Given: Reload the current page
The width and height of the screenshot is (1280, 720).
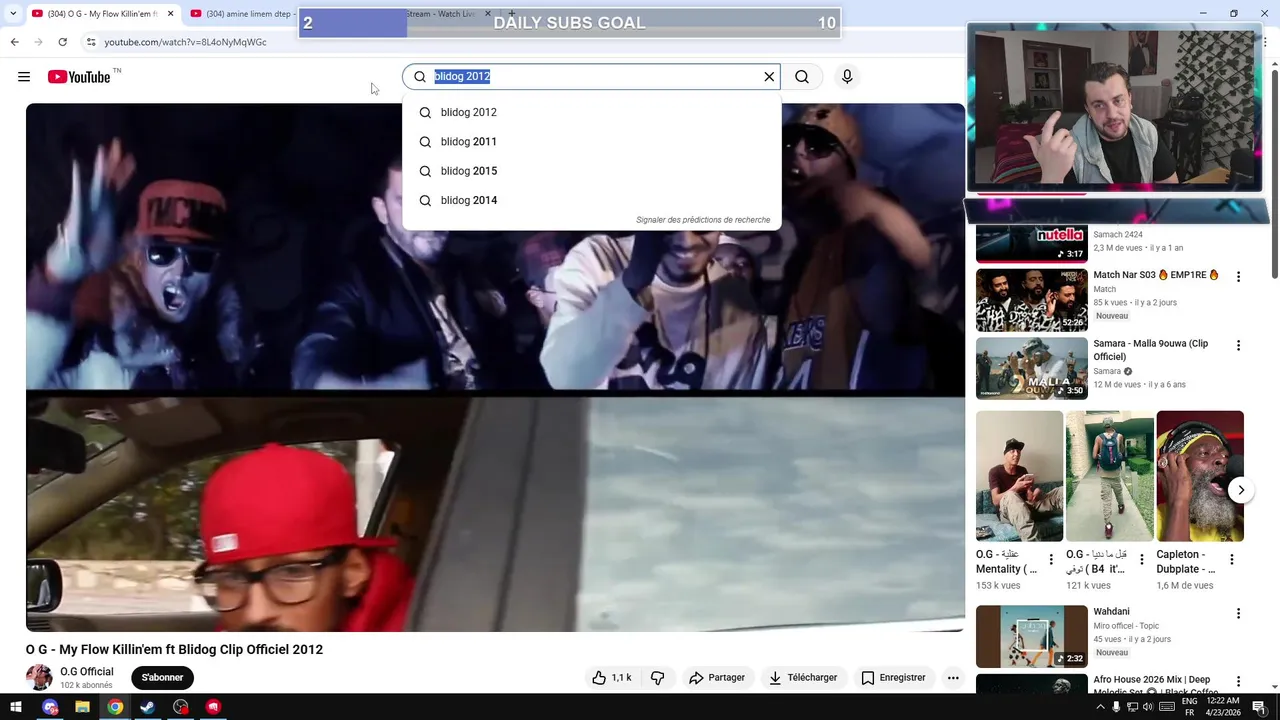Looking at the screenshot, I should [62, 42].
